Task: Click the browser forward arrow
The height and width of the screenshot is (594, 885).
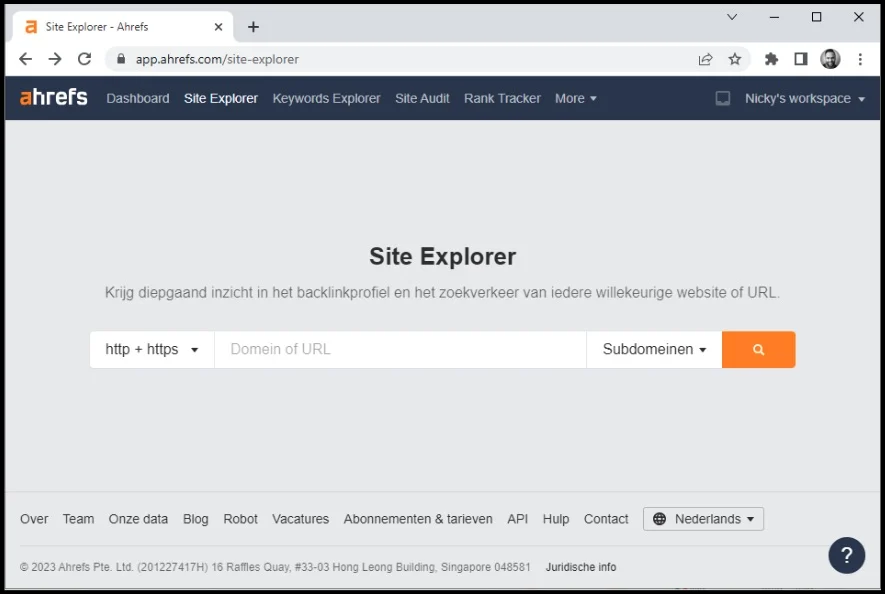Action: (55, 59)
